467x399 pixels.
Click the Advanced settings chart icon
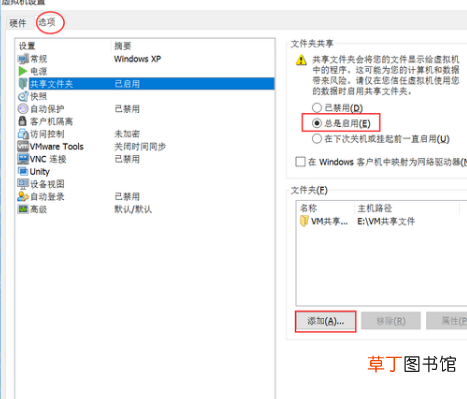tap(23, 209)
